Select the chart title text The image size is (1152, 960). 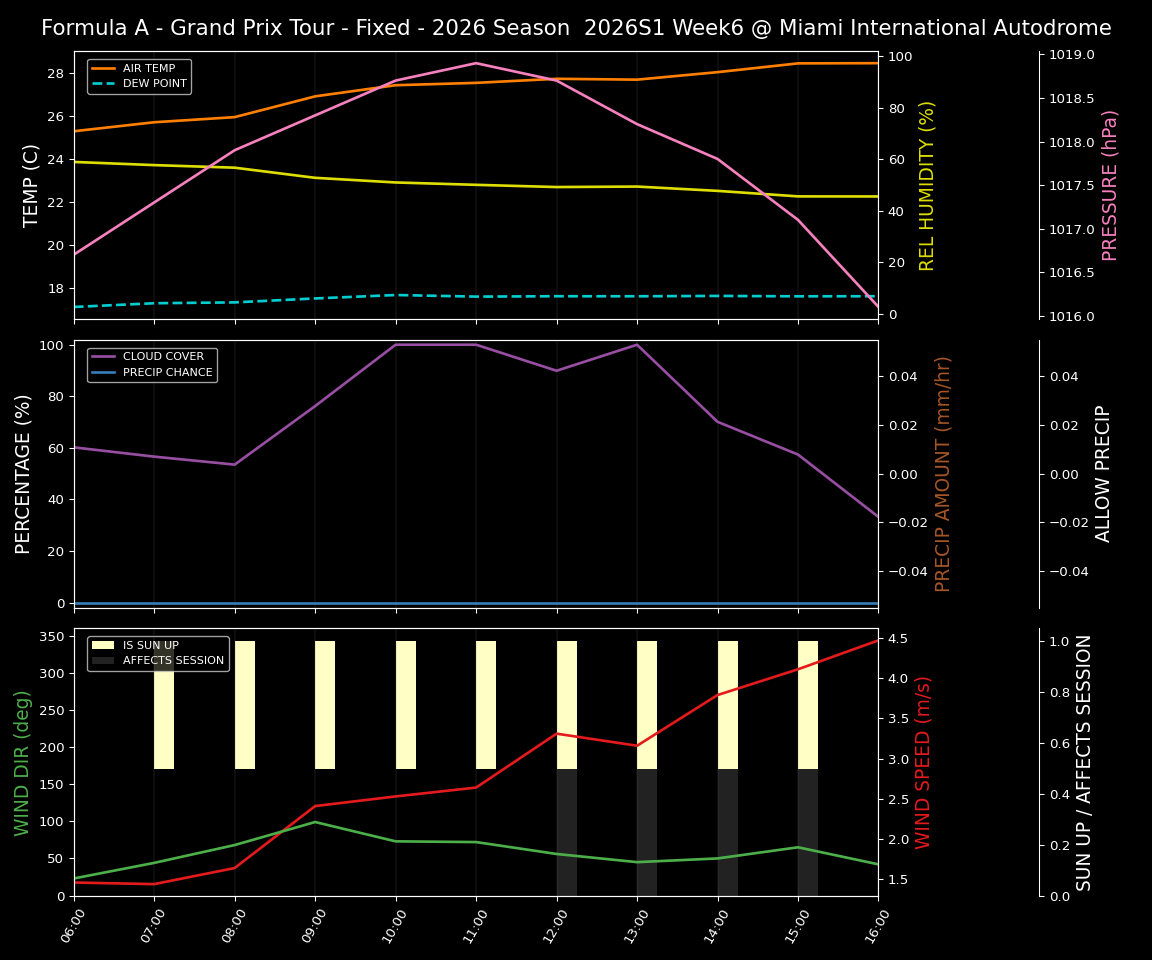point(576,28)
